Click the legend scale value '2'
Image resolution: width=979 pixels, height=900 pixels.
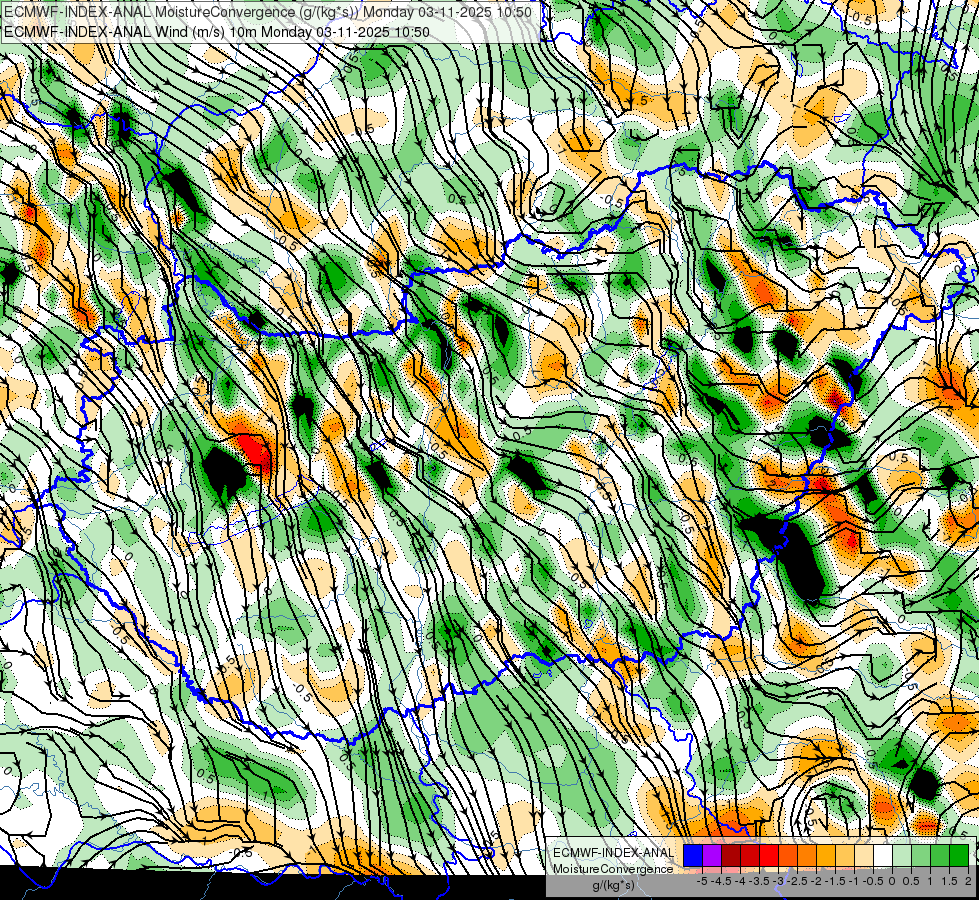(x=968, y=881)
